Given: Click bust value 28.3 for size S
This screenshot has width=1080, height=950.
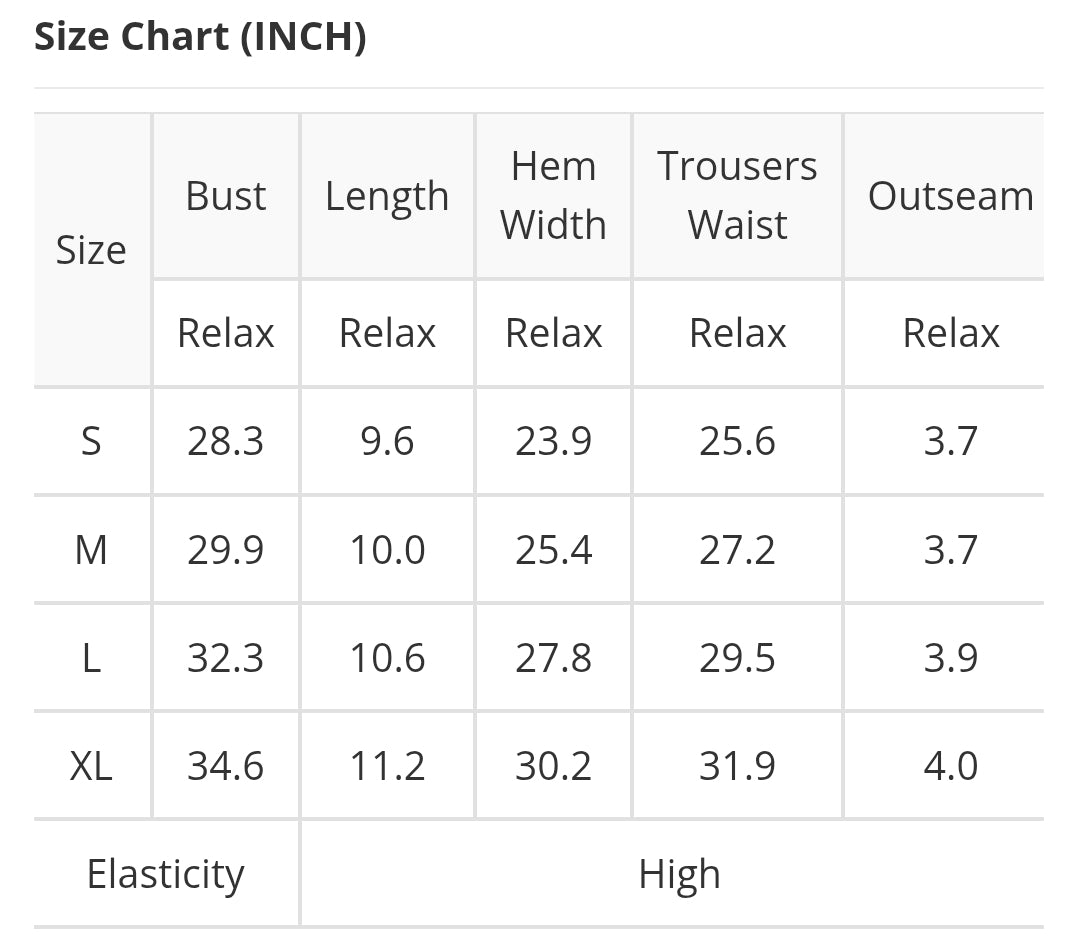Looking at the screenshot, I should pyautogui.click(x=226, y=441).
